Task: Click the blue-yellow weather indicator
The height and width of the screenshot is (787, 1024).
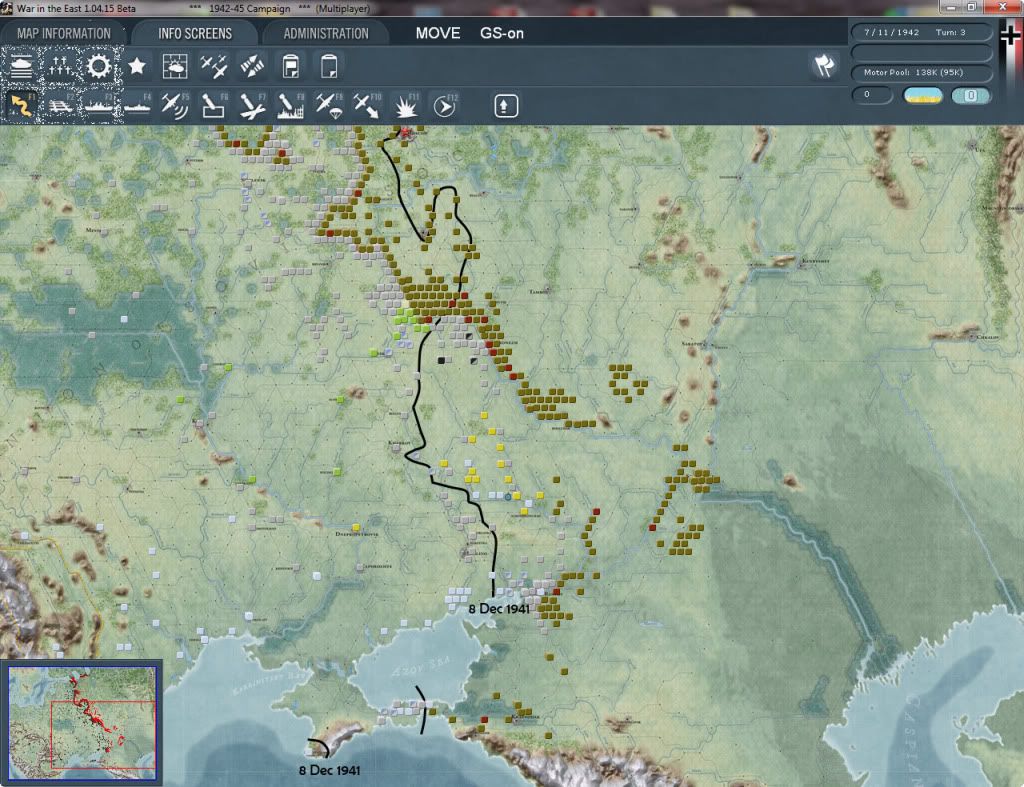Action: [x=922, y=95]
